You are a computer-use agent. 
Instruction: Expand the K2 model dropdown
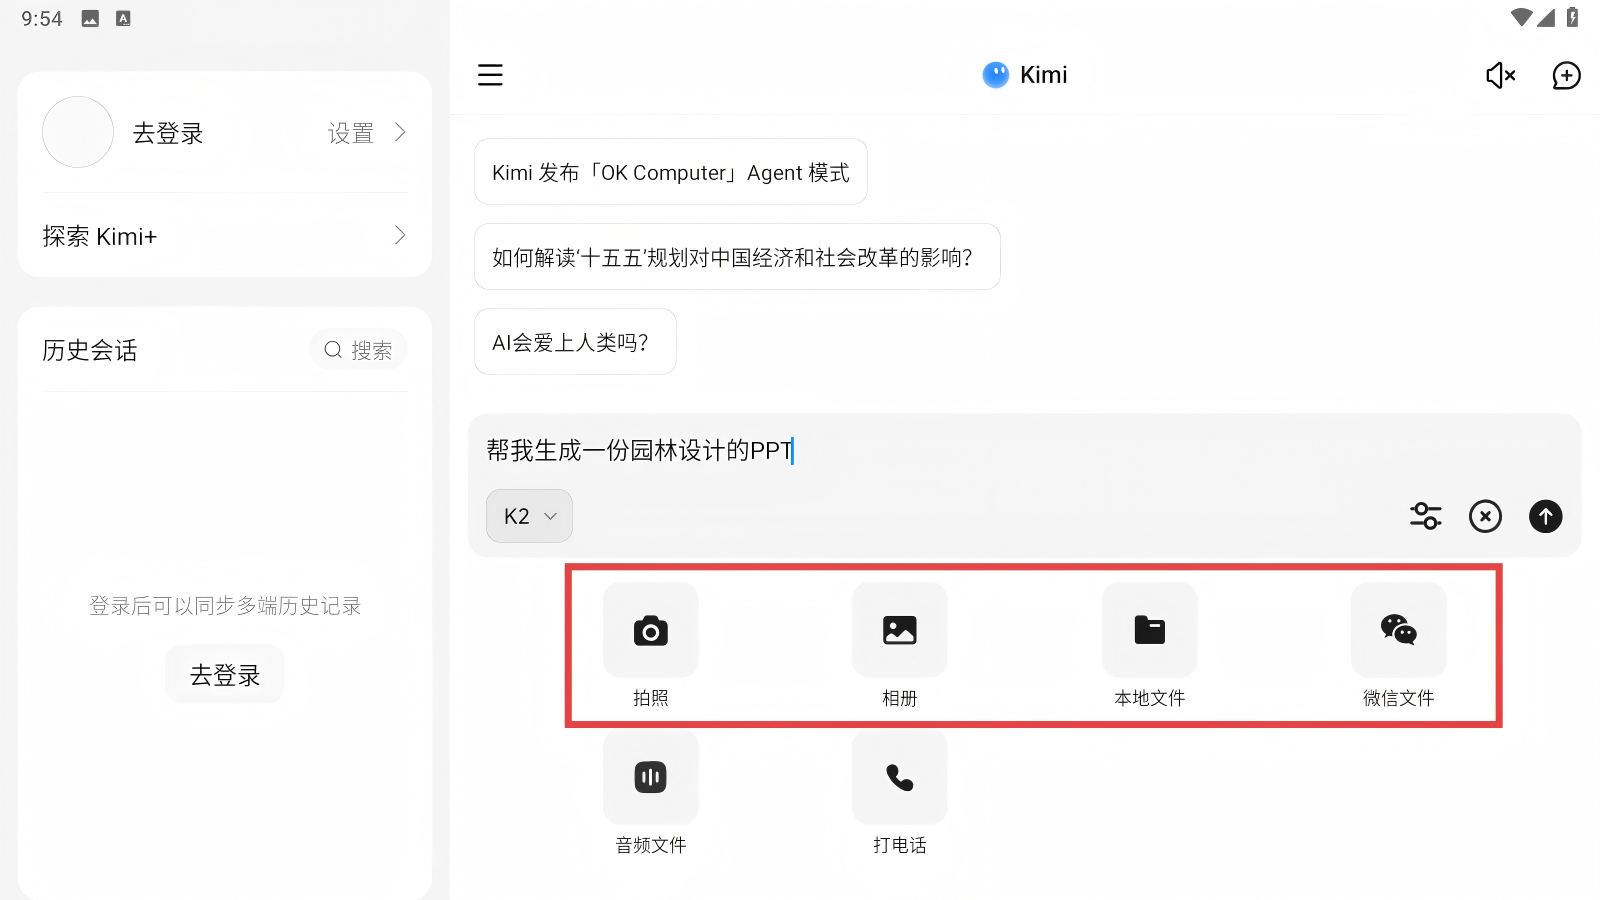click(x=529, y=516)
